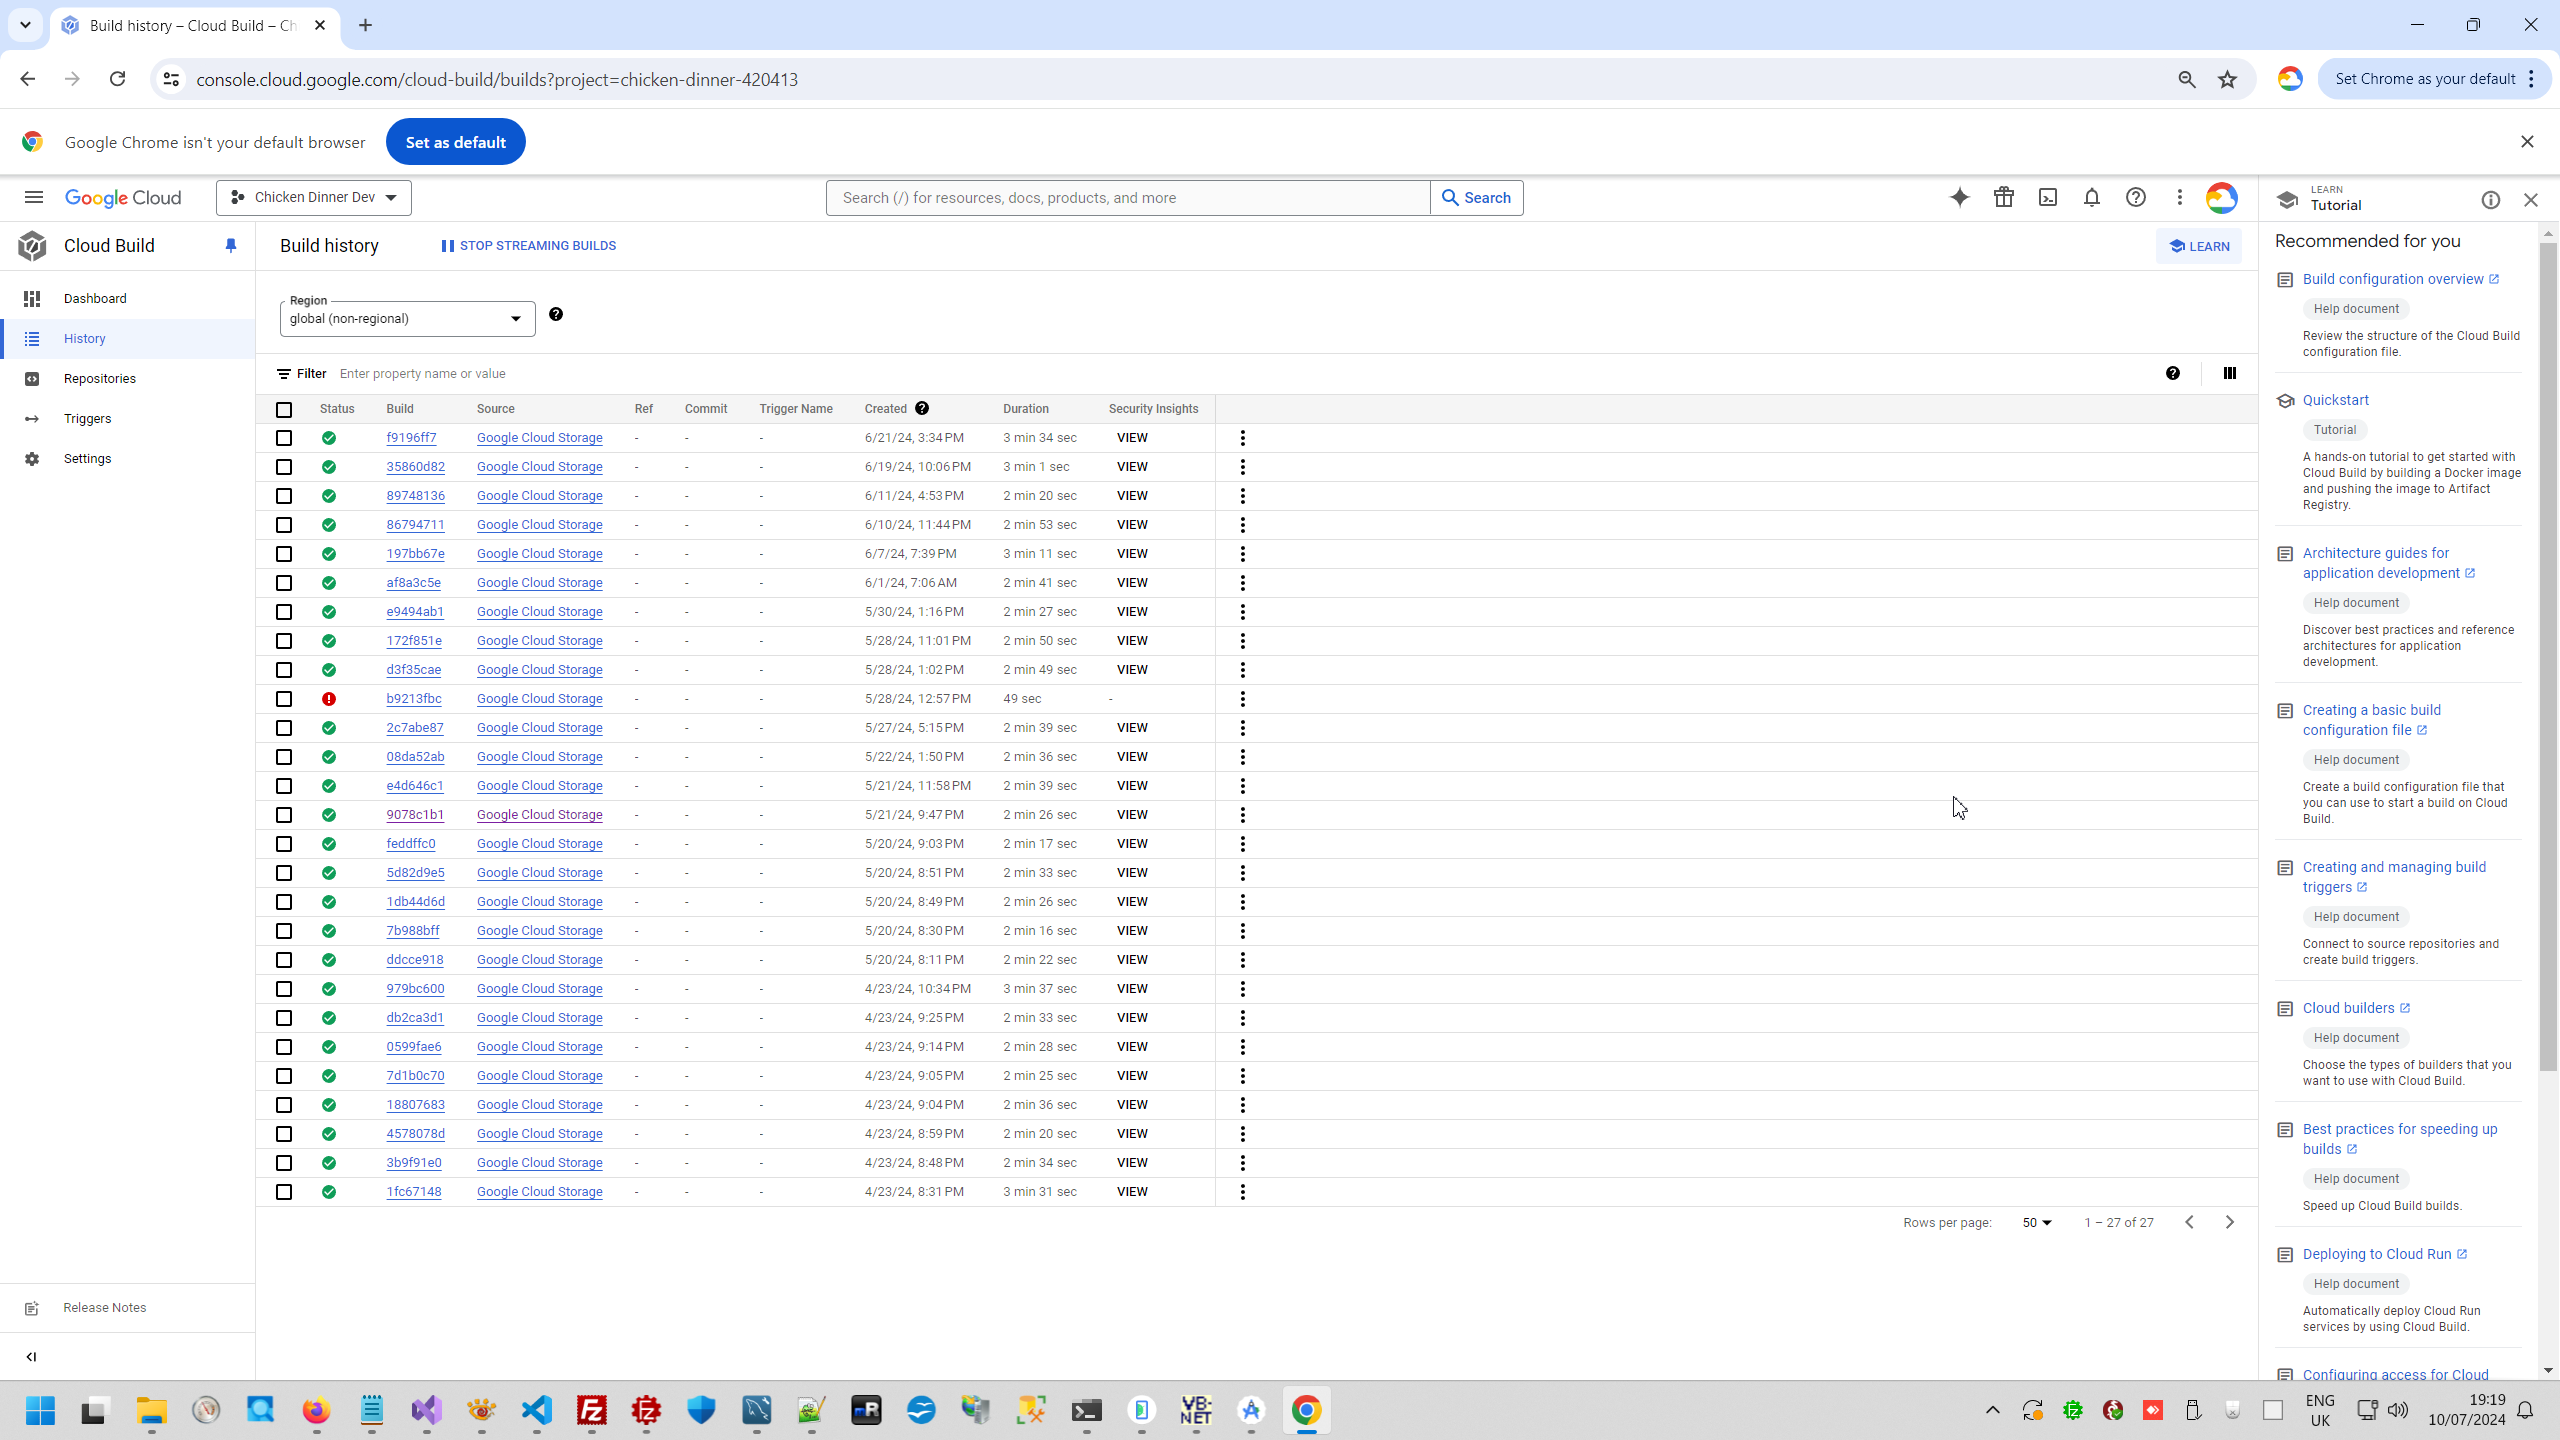Check the select-all builds checkbox in header
Viewport: 2560px width, 1440px height.
pos(284,409)
